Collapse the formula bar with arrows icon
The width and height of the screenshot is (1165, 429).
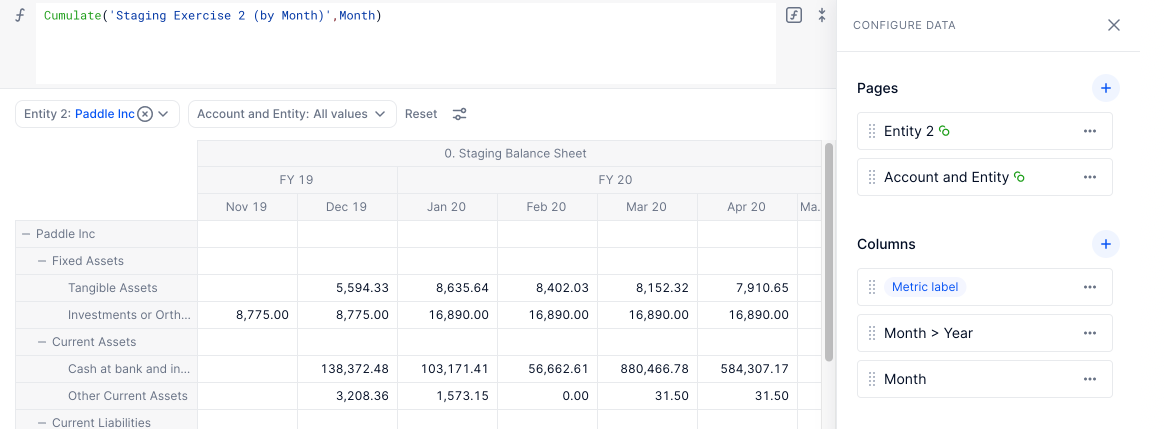822,16
